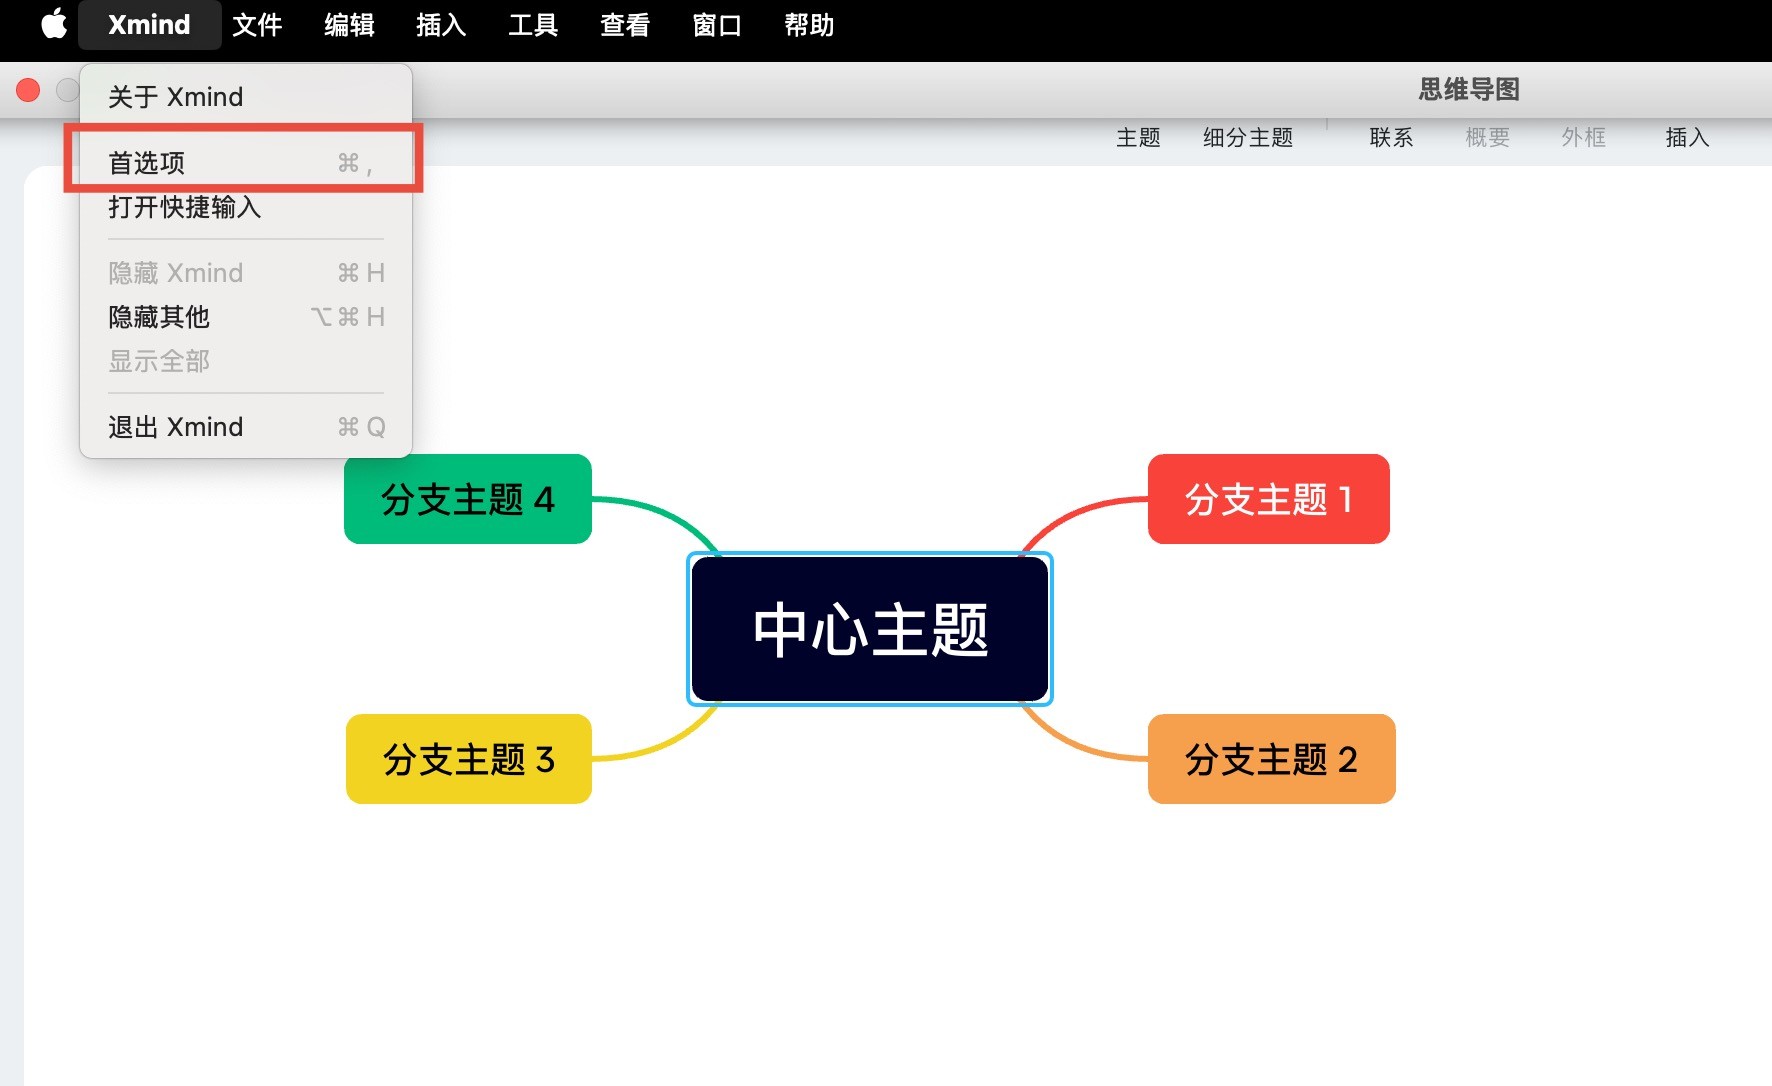Open the 查看 menu
This screenshot has width=1772, height=1086.
point(624,25)
